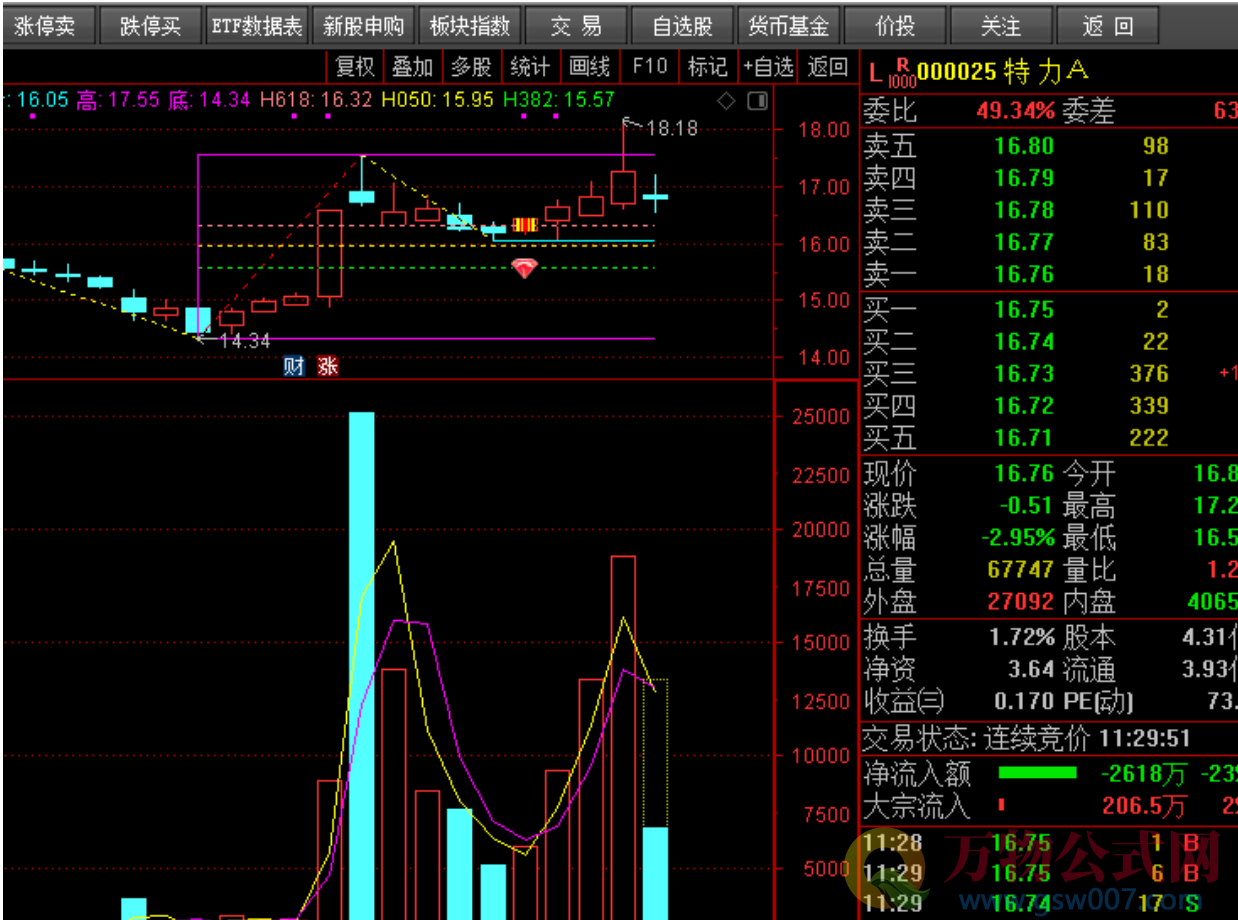Viewport: 1238px width, 920px height.
Task: Open 新股申购 page
Action: [x=363, y=26]
